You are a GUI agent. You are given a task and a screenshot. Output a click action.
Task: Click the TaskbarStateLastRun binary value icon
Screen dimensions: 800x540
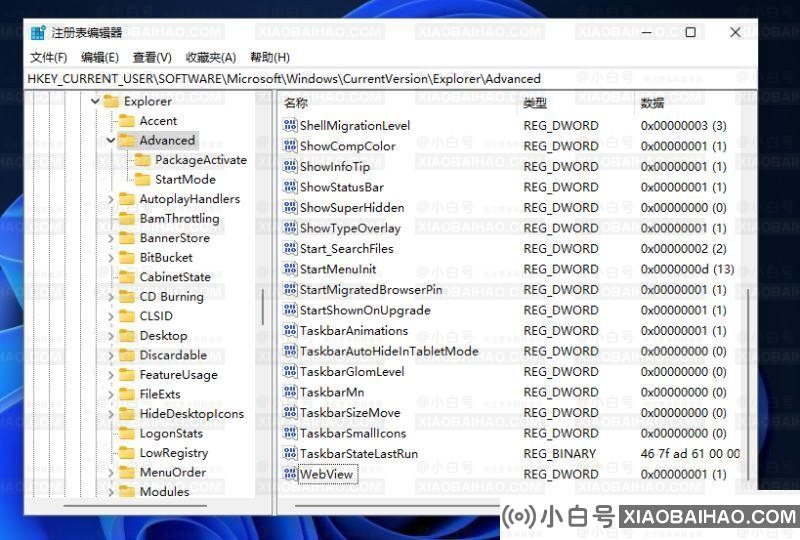coord(290,453)
